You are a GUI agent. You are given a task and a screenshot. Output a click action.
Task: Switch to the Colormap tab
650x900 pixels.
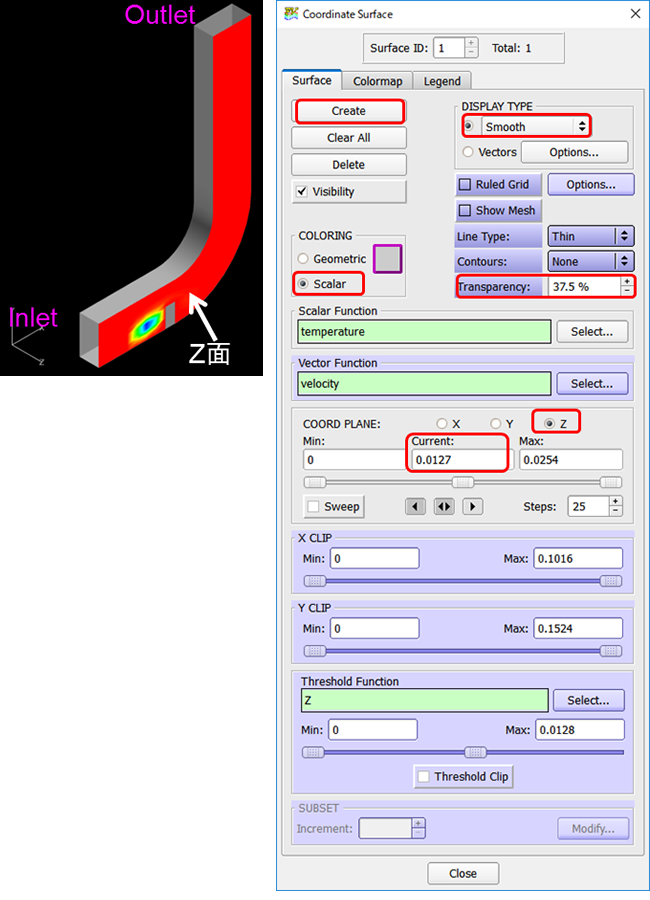(x=376, y=81)
